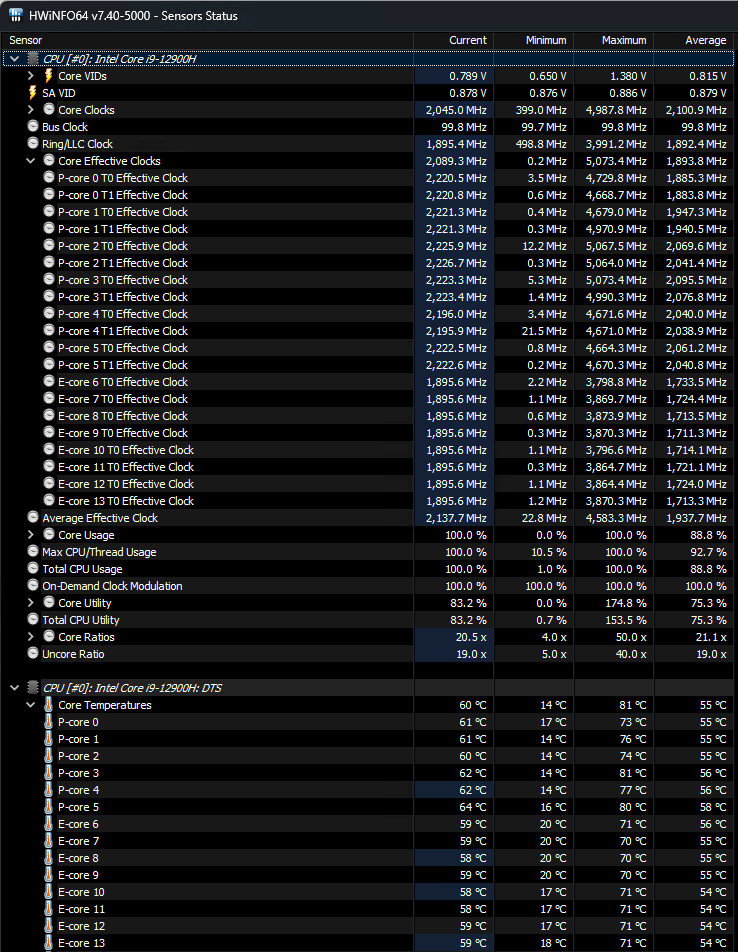
Task: Click the Core Utility maximum value 174.8 %
Action: click(x=626, y=603)
